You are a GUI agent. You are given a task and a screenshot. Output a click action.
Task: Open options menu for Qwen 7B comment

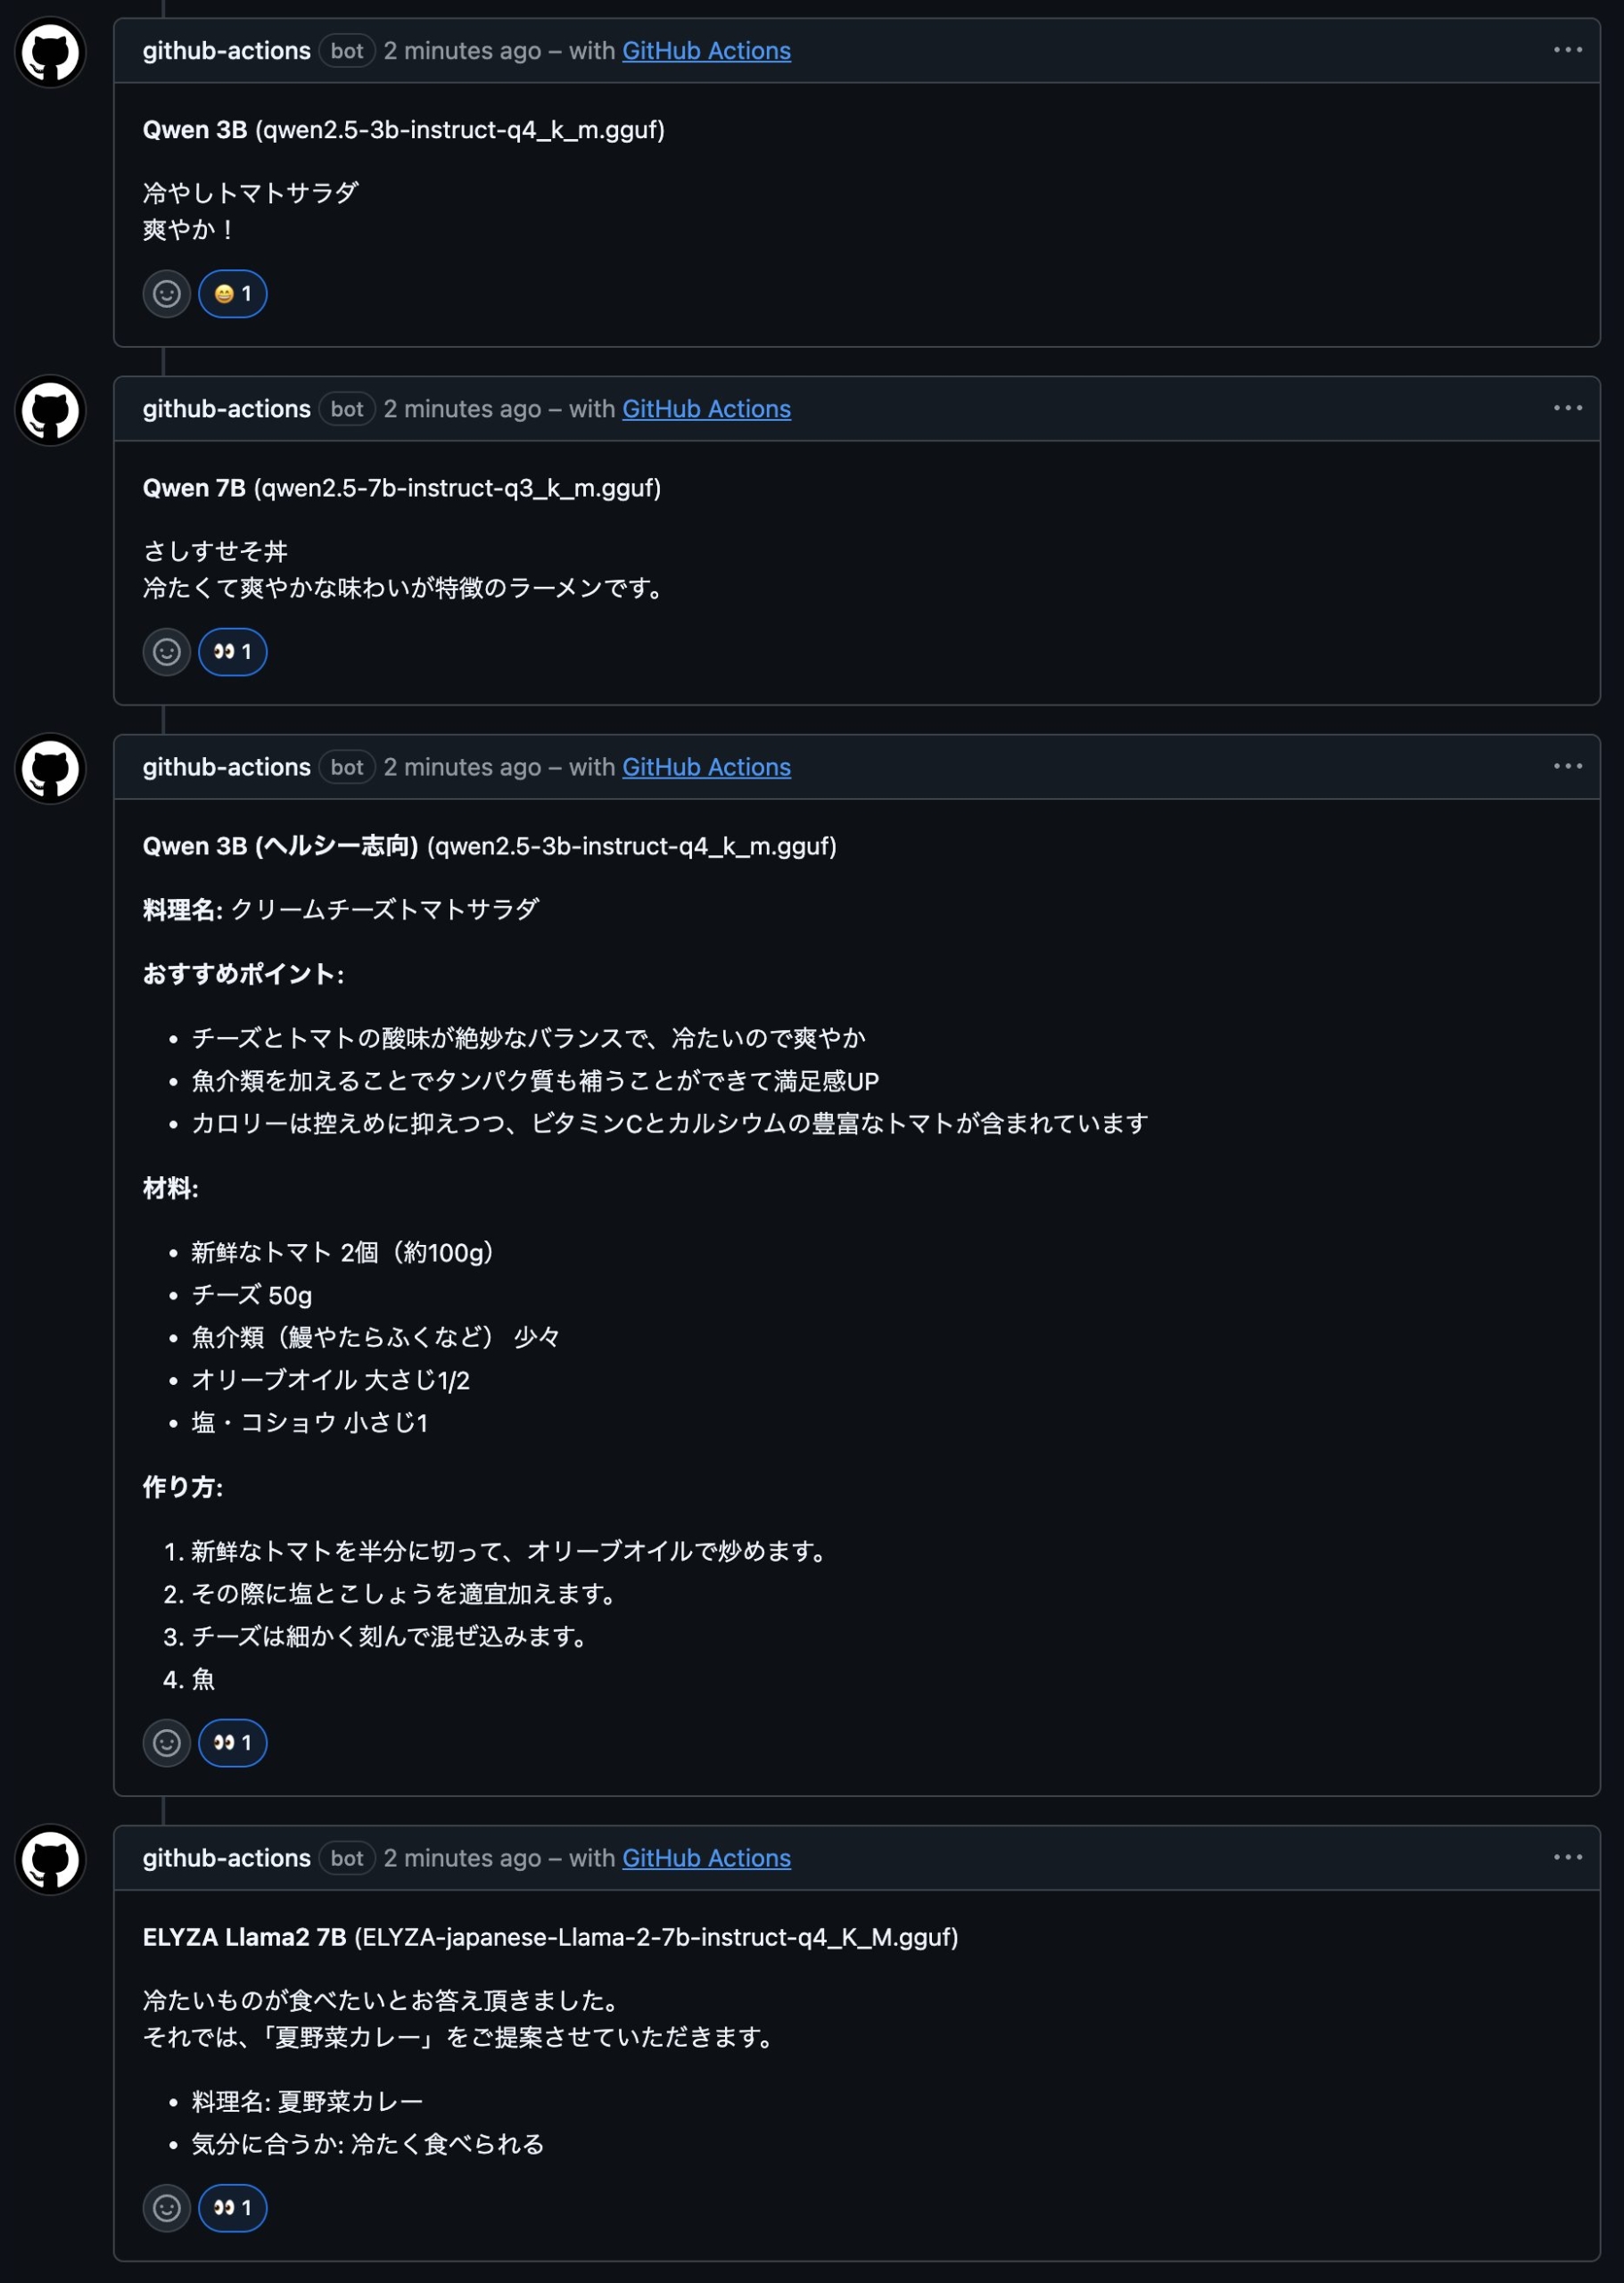tap(1567, 408)
